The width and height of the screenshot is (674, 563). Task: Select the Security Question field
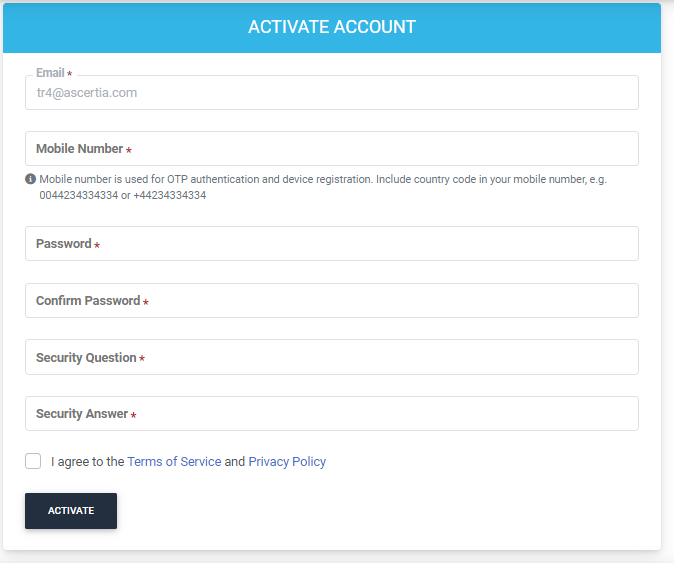point(332,357)
